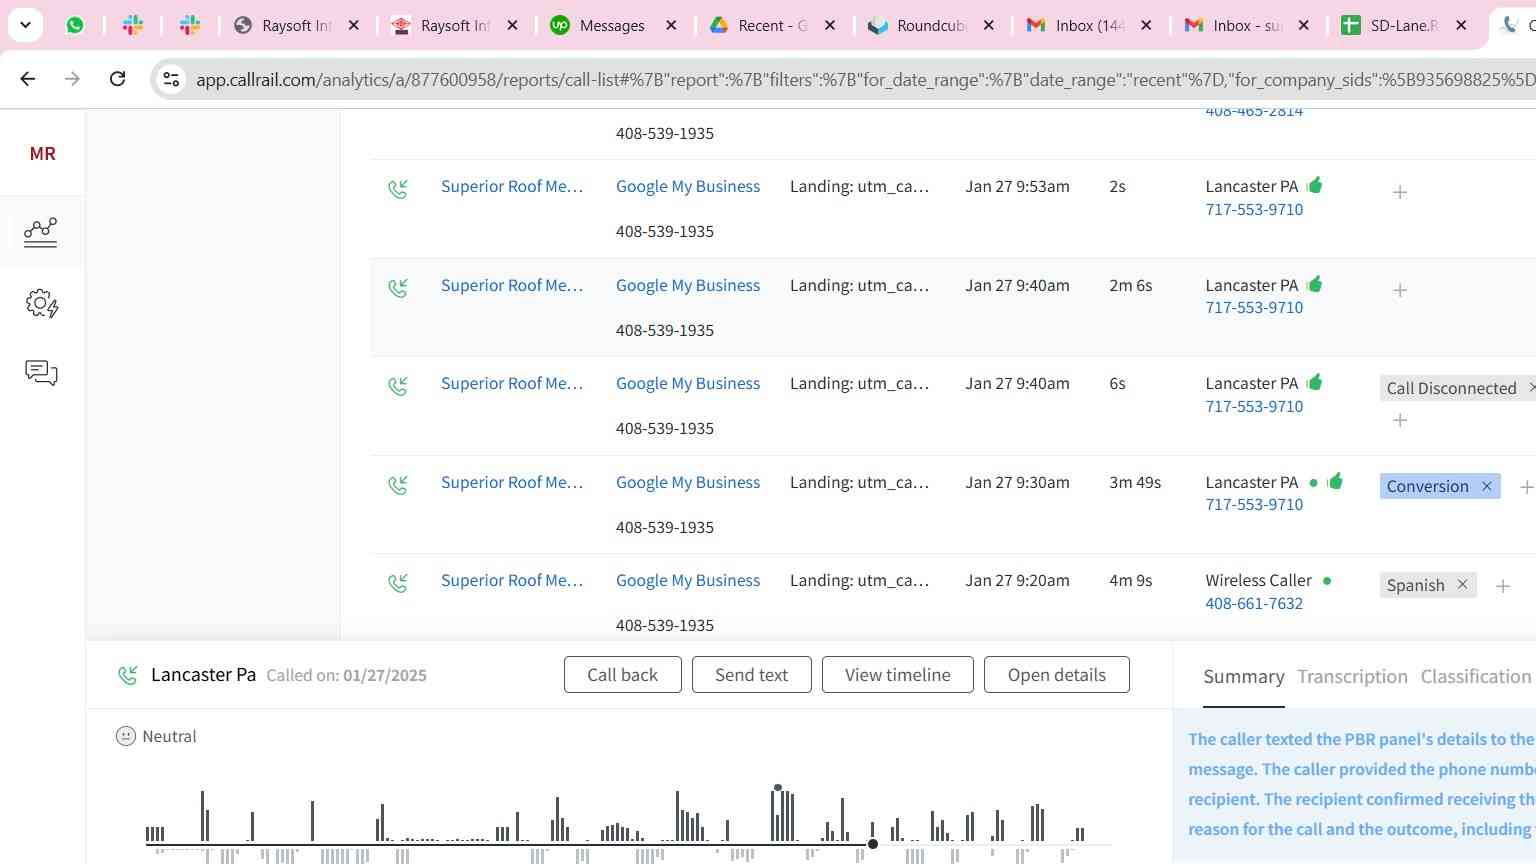Remove the Conversion tag
This screenshot has height=864, width=1536.
tap(1486, 486)
